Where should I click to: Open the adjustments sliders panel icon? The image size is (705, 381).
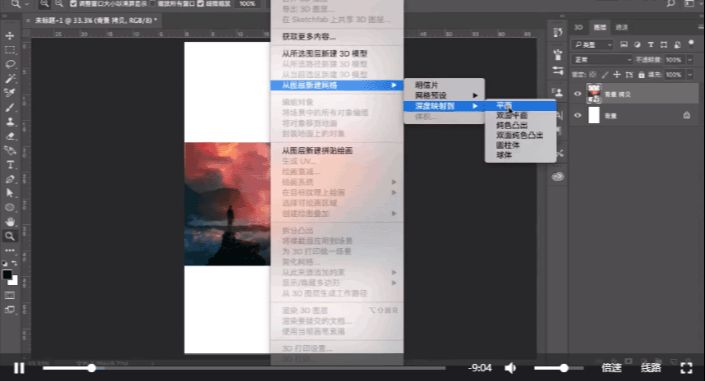558,71
